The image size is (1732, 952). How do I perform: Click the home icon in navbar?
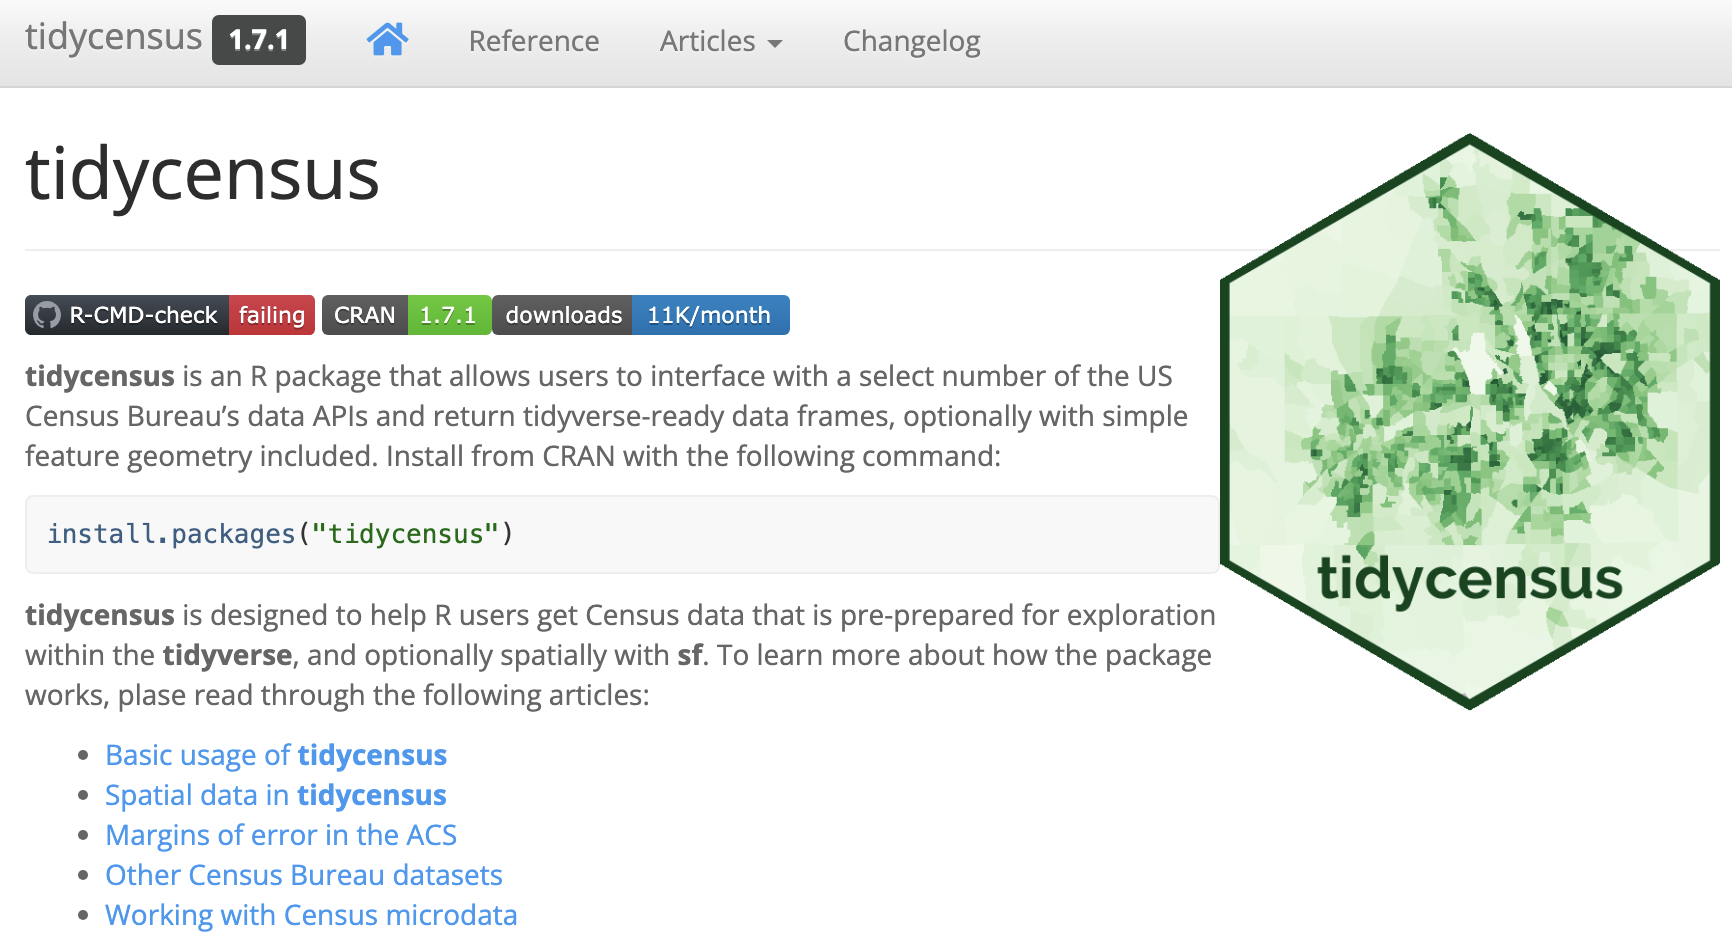click(387, 40)
